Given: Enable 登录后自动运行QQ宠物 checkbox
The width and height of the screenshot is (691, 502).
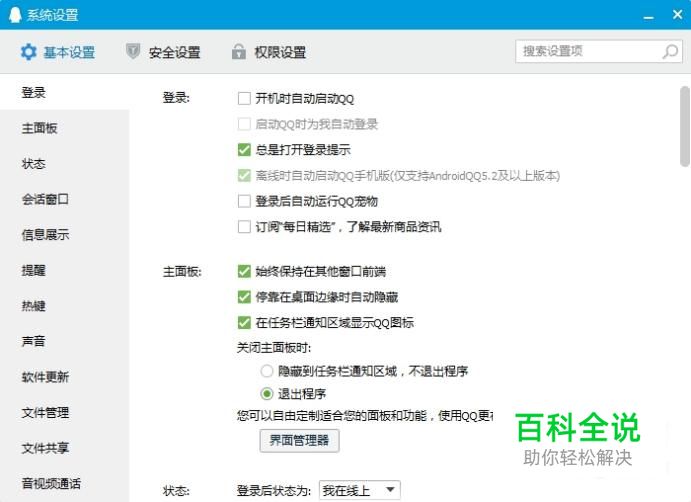Looking at the screenshot, I should tap(244, 201).
